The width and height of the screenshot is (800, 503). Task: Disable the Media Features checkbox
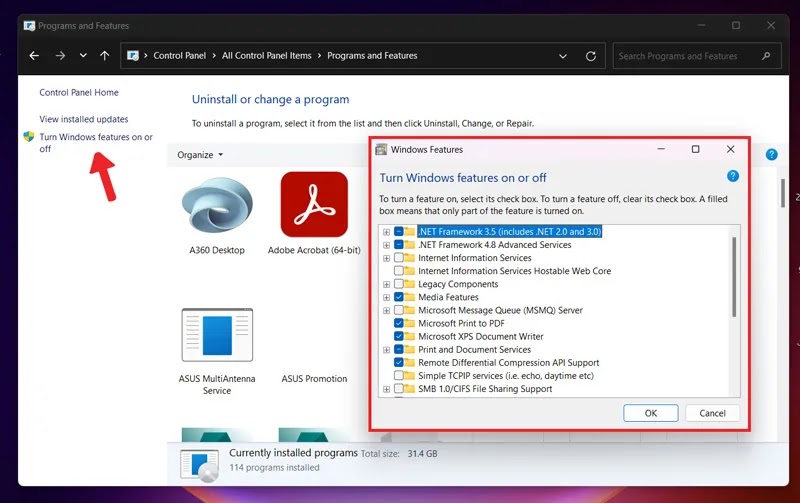(x=398, y=297)
